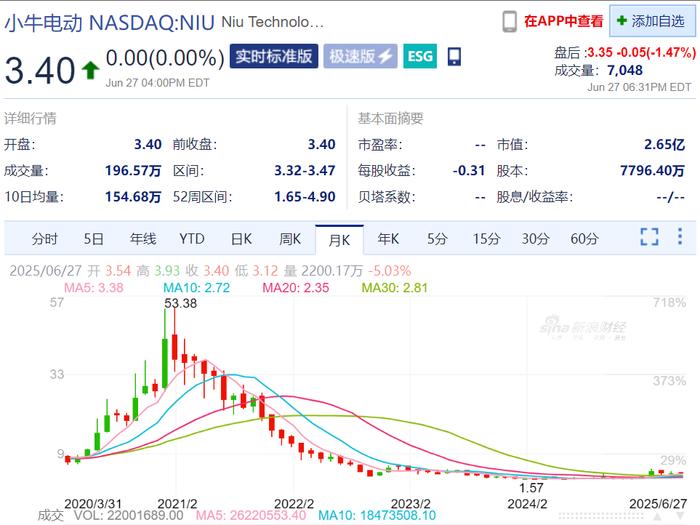Image resolution: width=700 pixels, height=525 pixels.
Task: Click the 每股收益 value -0.31
Action: tap(469, 171)
